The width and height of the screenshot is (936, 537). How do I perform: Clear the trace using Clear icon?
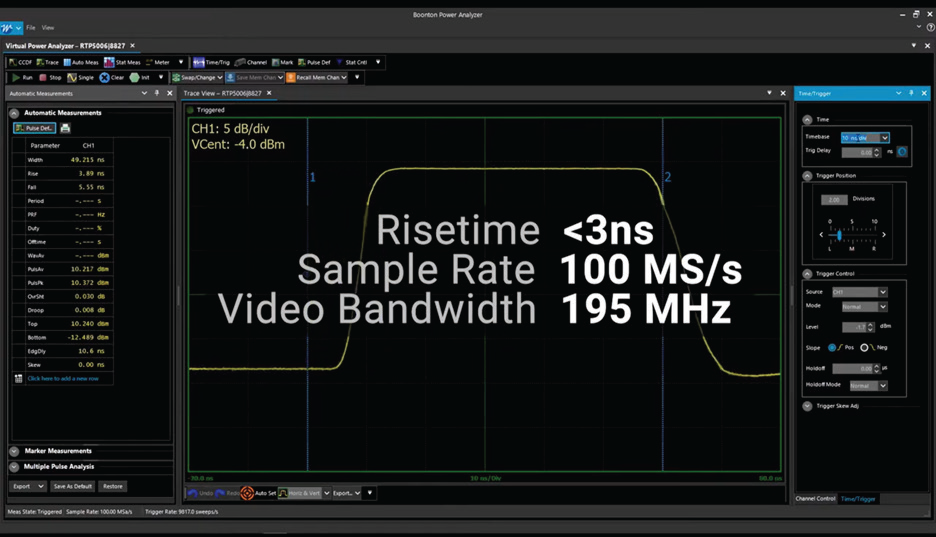104,77
